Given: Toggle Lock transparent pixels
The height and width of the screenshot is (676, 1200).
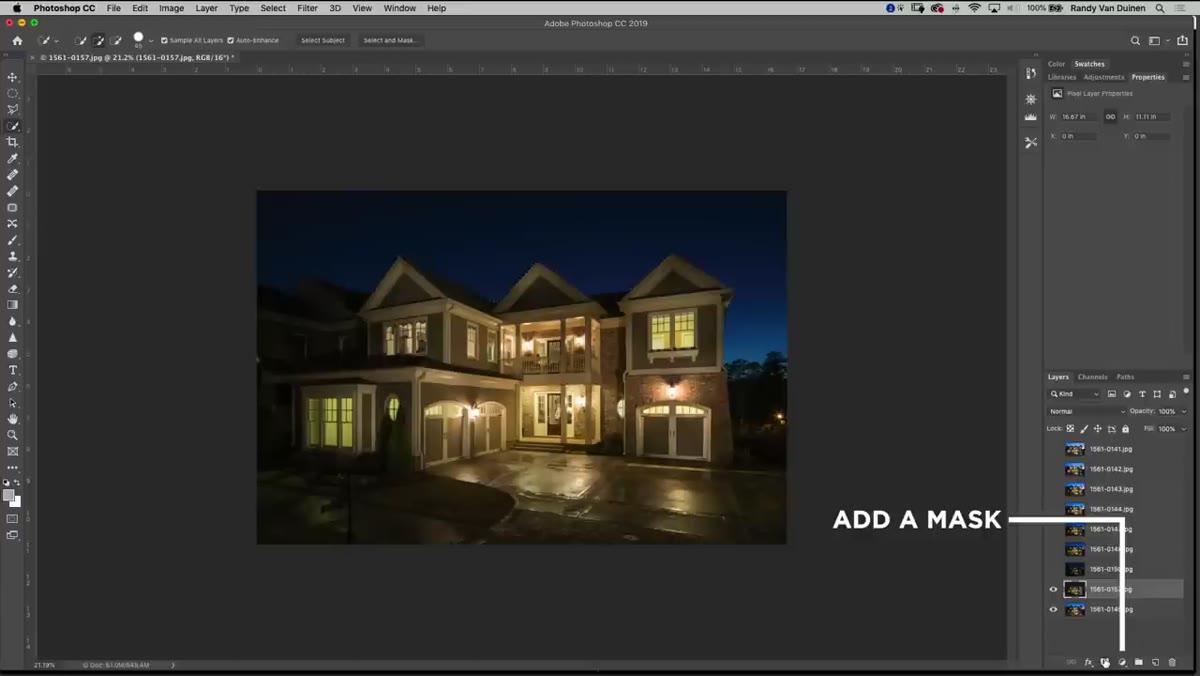Looking at the screenshot, I should tap(1070, 429).
